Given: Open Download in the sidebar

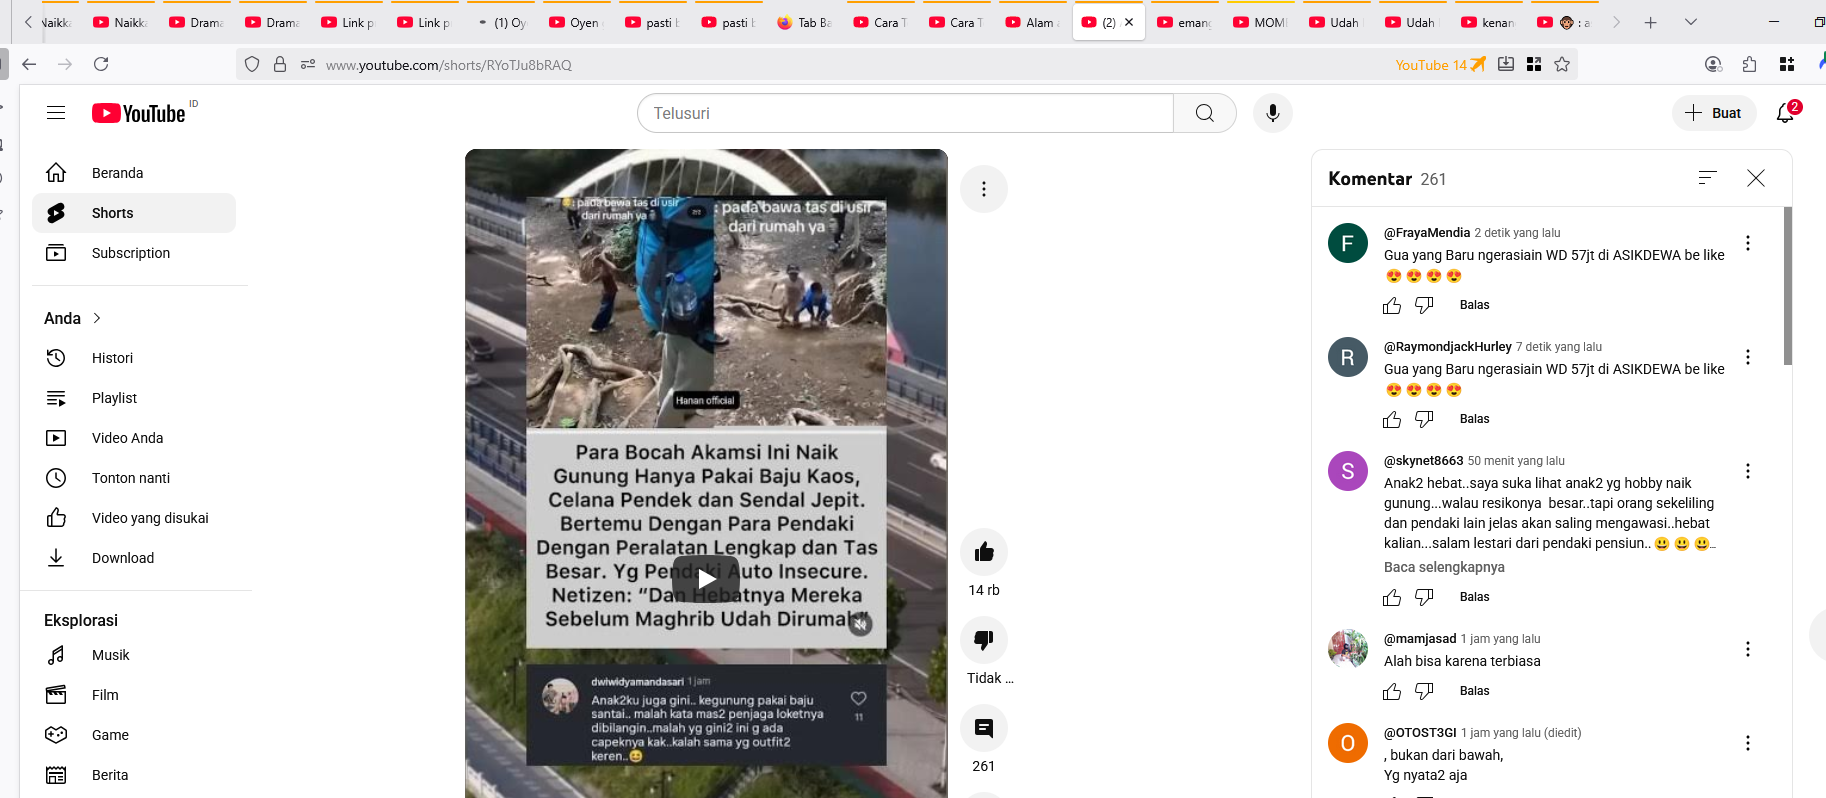Looking at the screenshot, I should 134,558.
